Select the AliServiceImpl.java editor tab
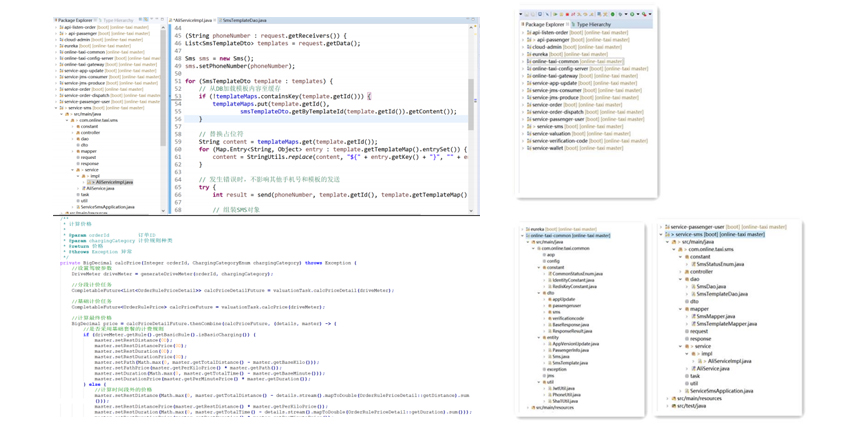The width and height of the screenshot is (868, 443). tap(192, 20)
